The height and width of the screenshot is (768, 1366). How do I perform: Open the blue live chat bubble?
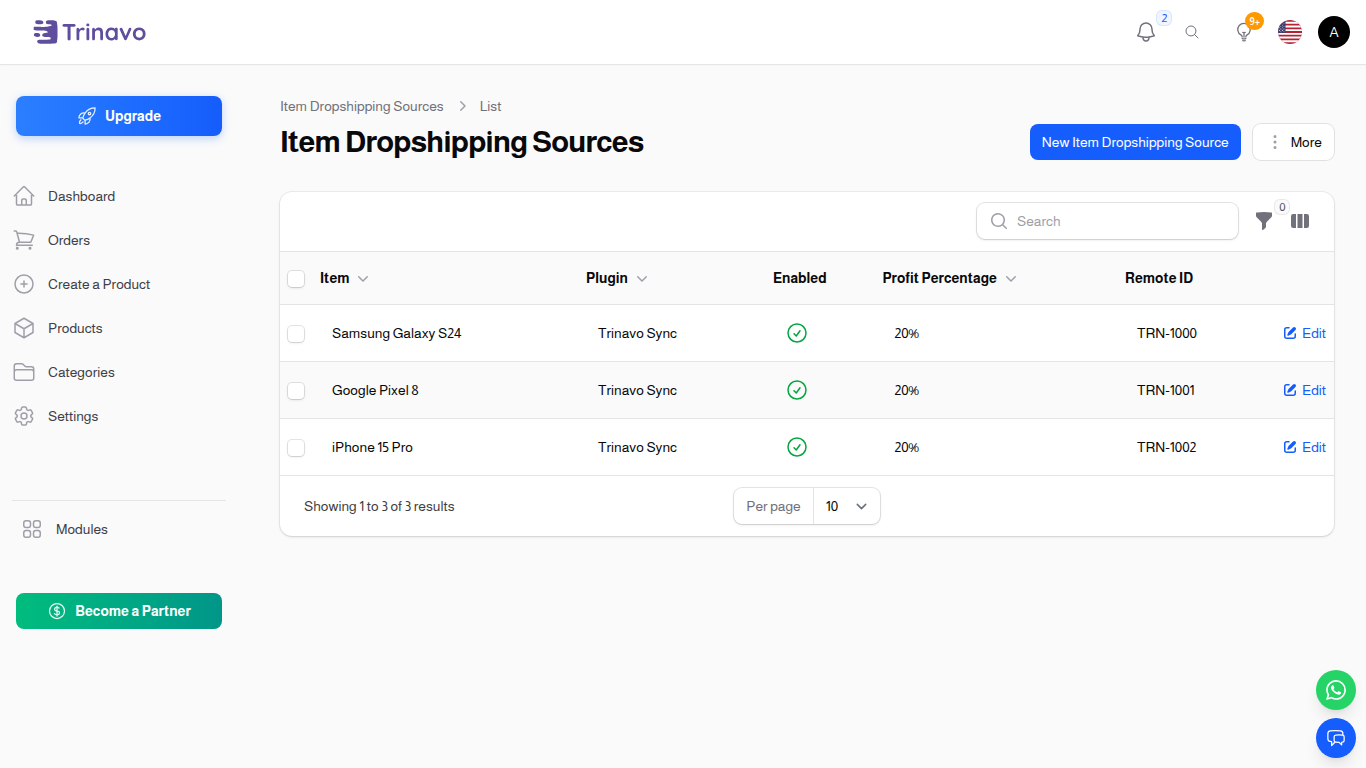pos(1336,738)
